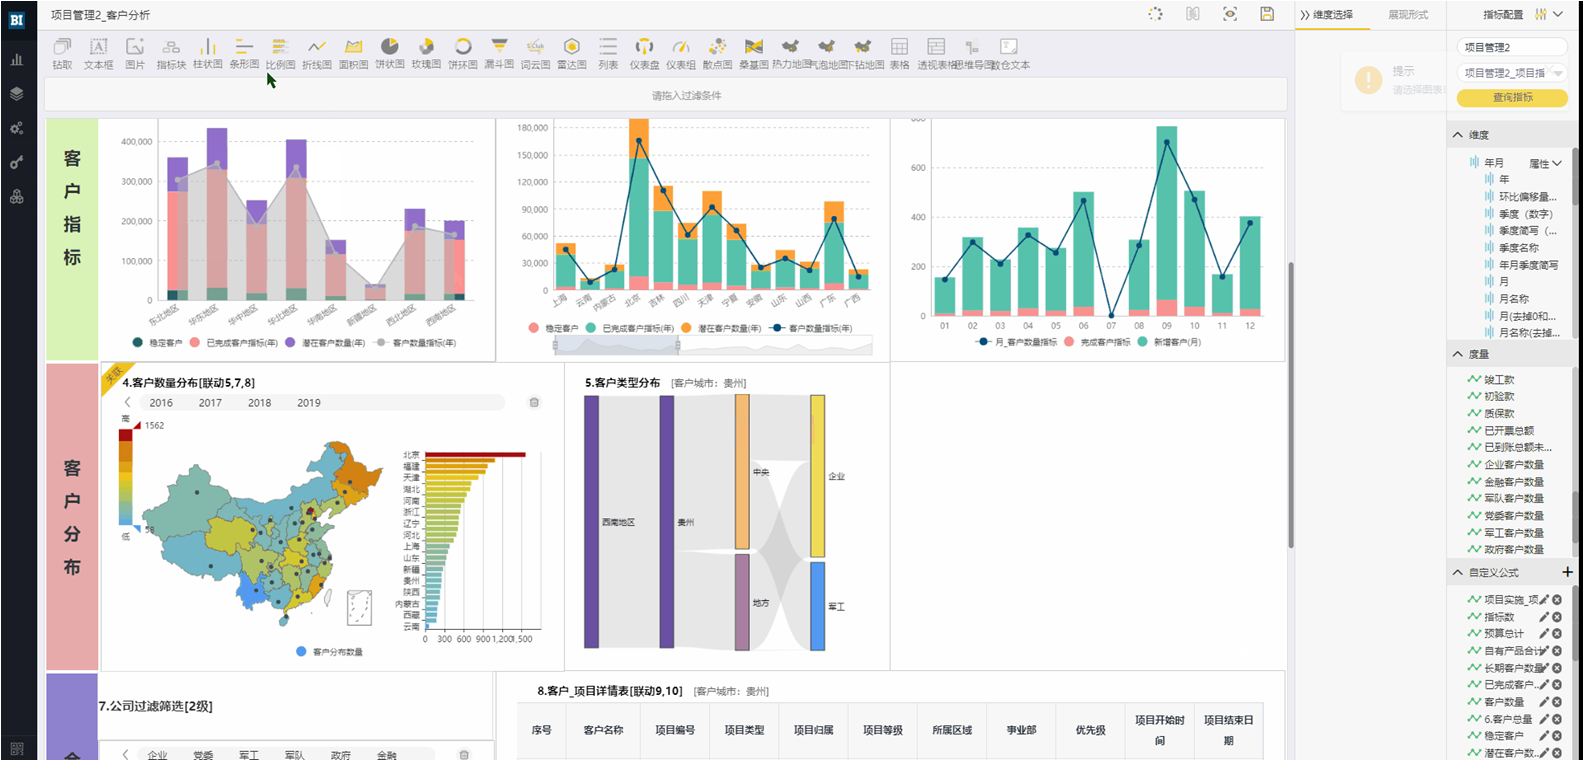The width and height of the screenshot is (1584, 761).
Task: Add a 桑基图 Sankey chart
Action: pyautogui.click(x=753, y=52)
